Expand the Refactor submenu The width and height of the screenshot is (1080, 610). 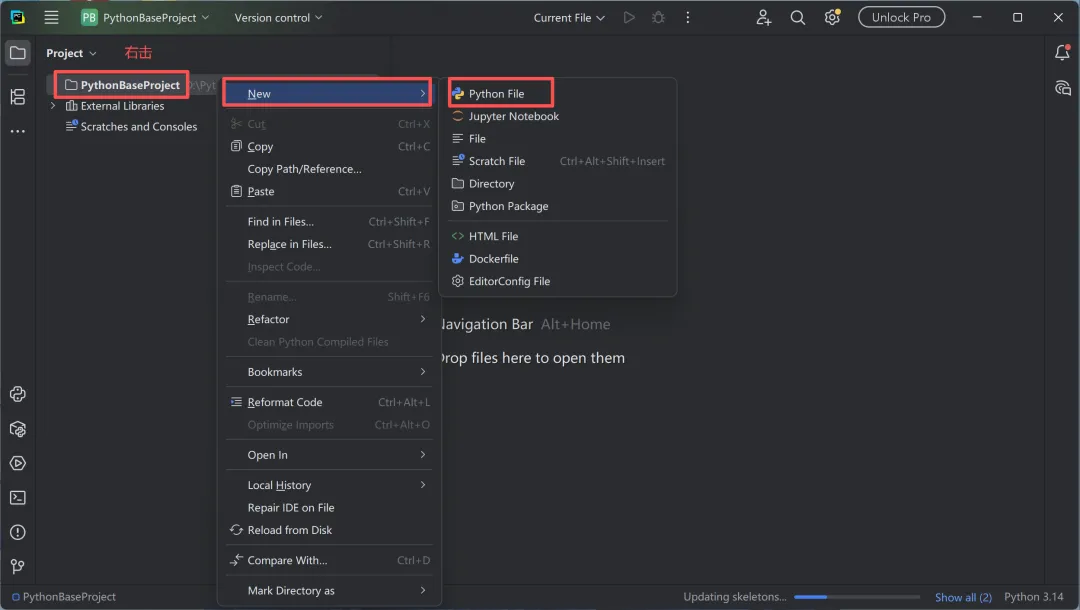(329, 319)
